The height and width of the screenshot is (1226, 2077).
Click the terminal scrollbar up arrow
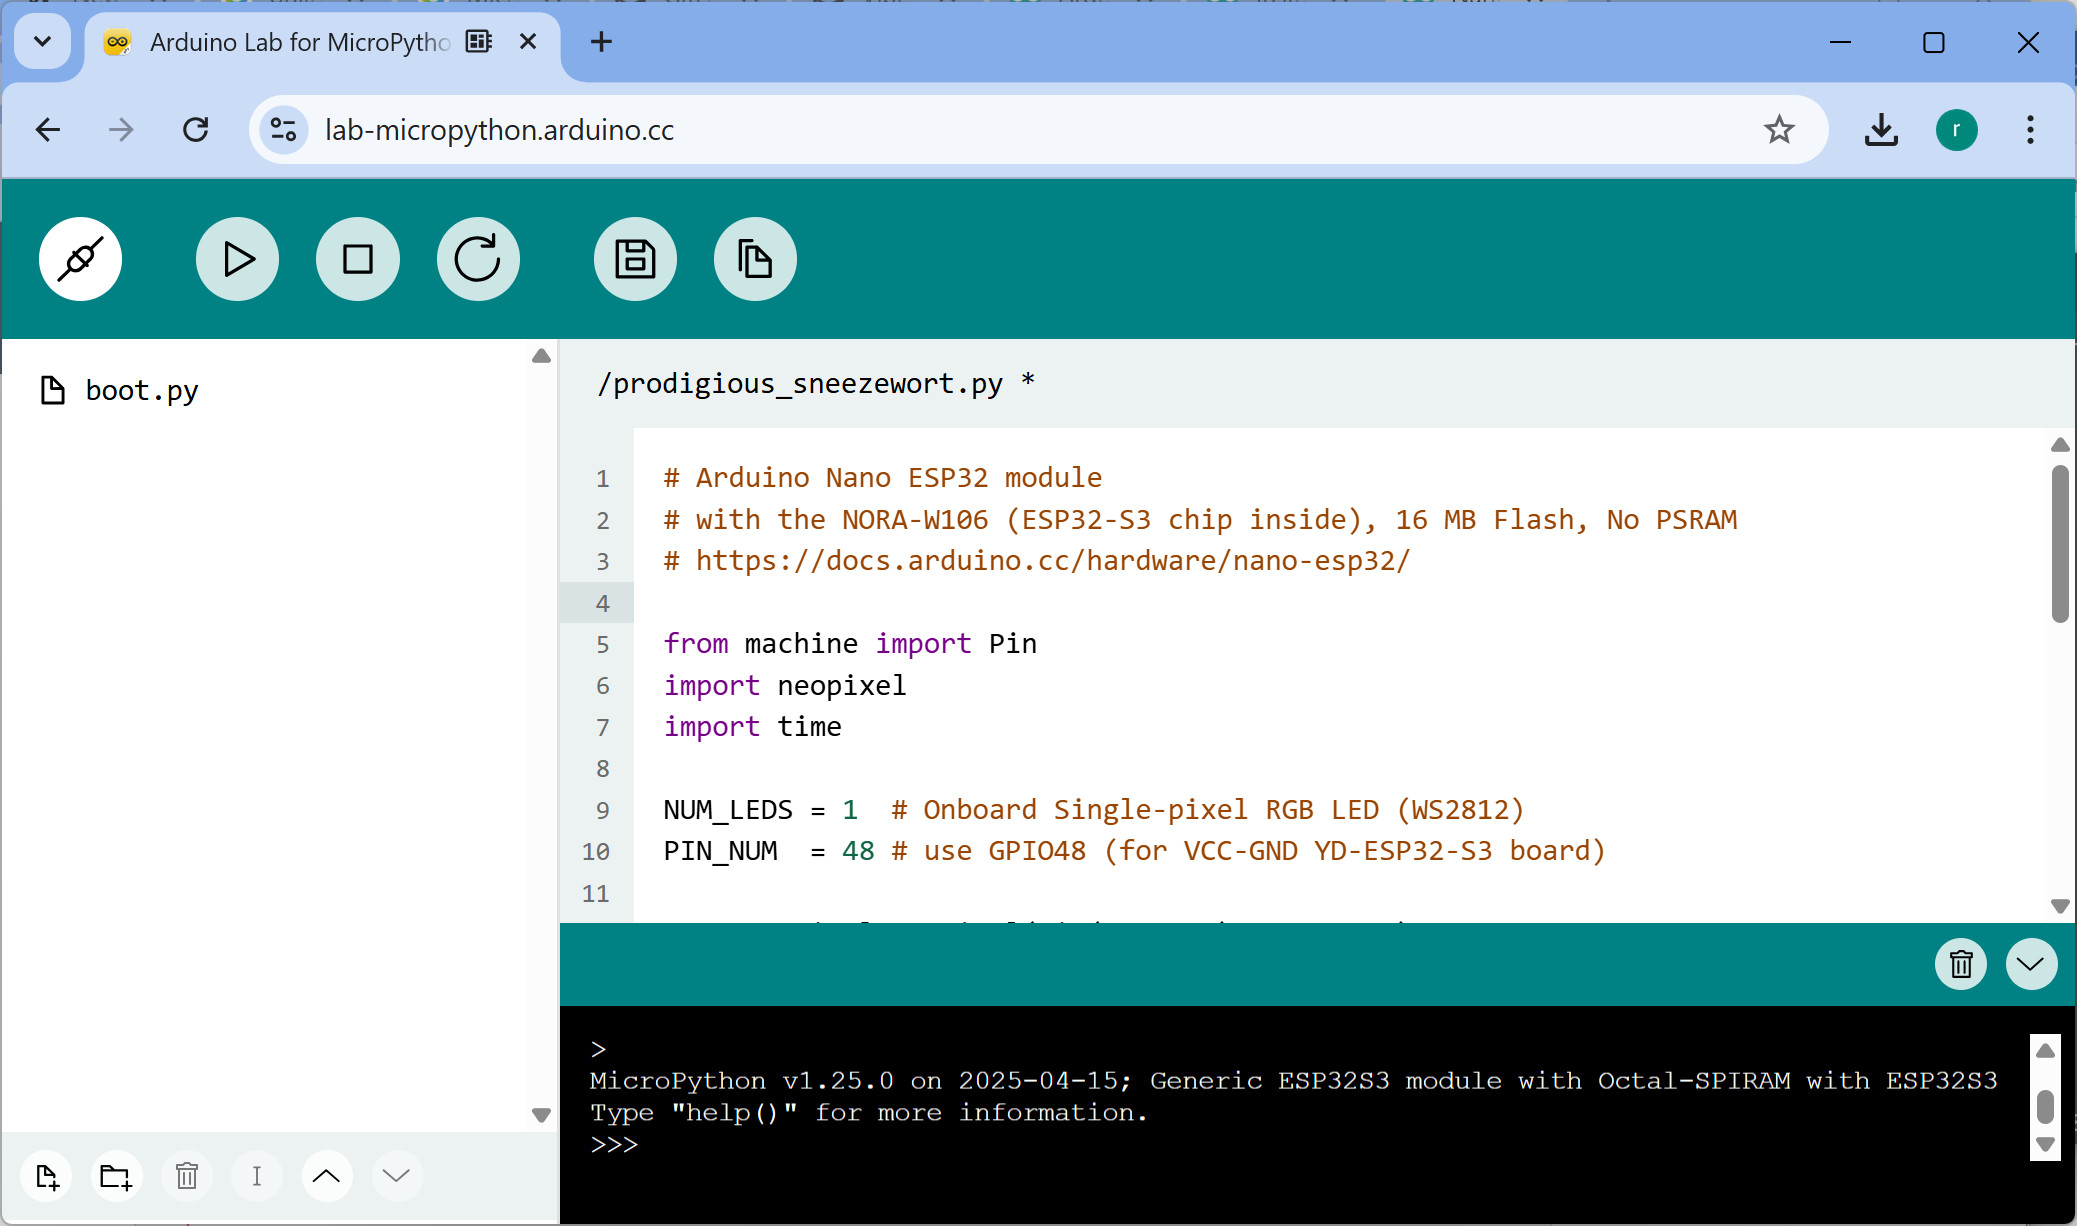click(2045, 1051)
